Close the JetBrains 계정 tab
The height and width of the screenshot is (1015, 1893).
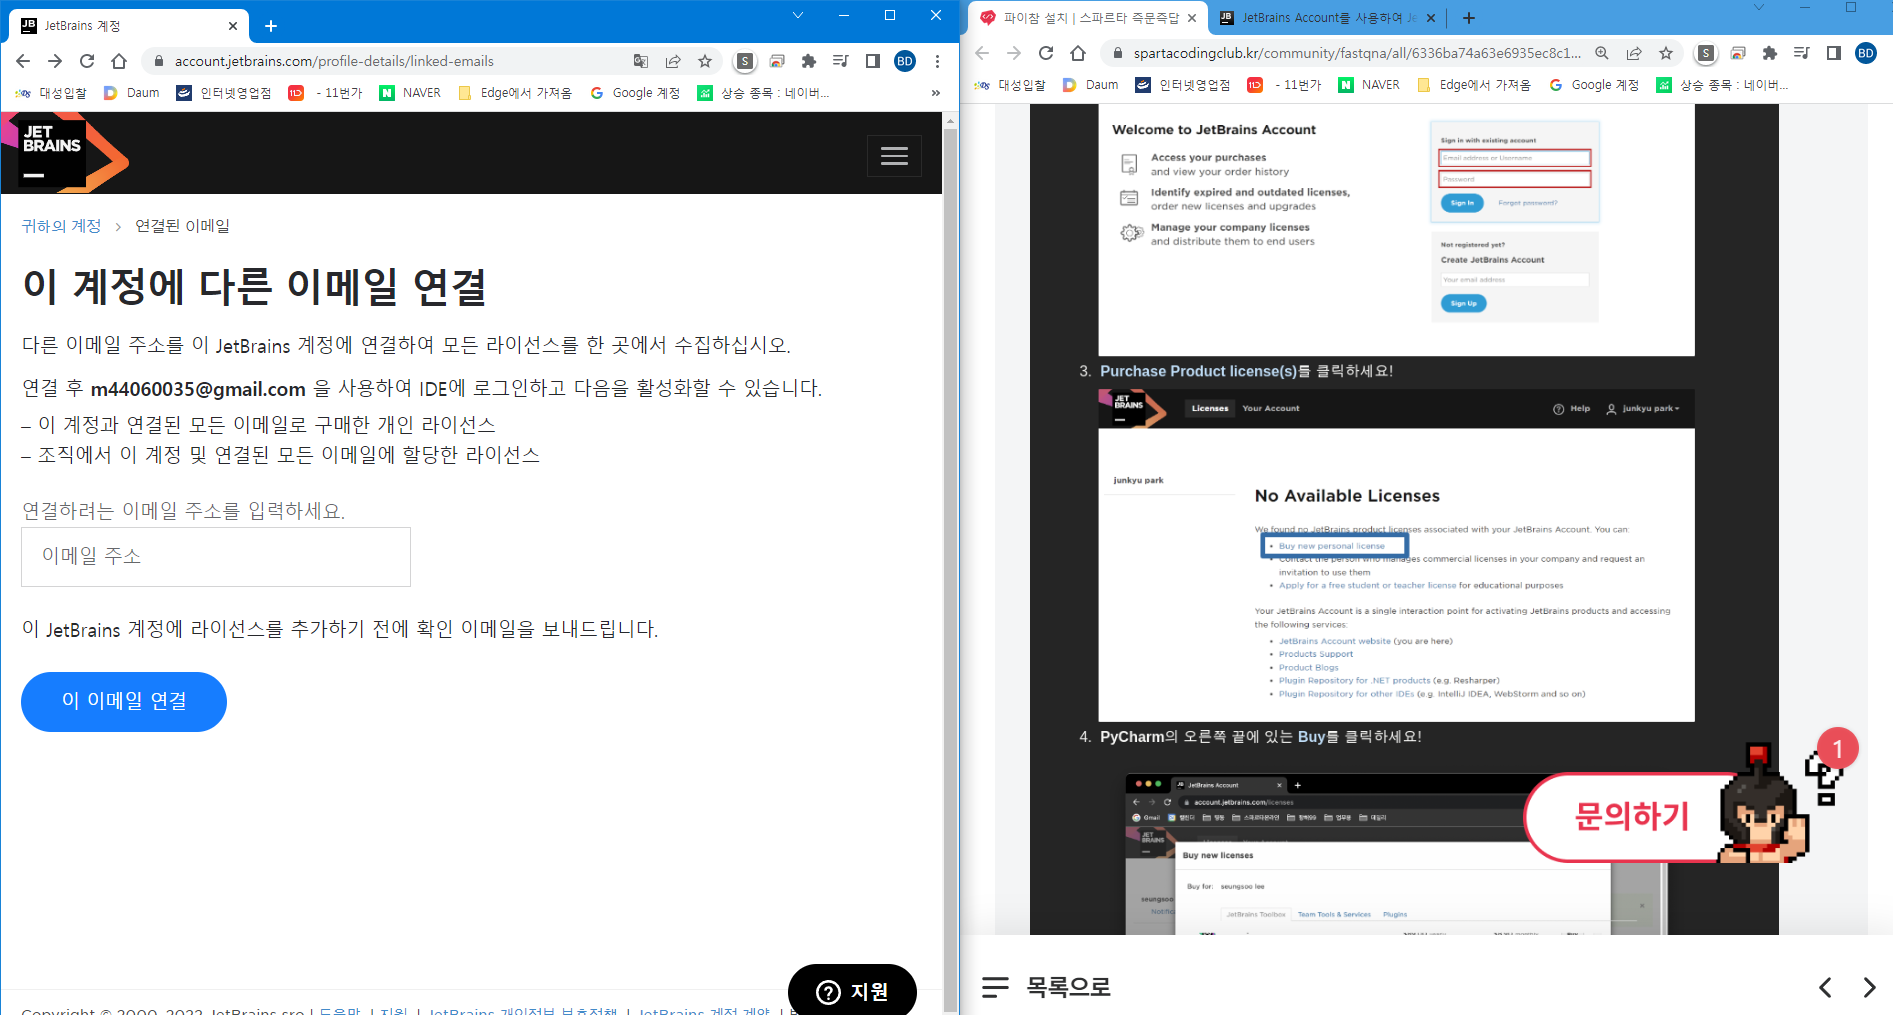coord(233,26)
